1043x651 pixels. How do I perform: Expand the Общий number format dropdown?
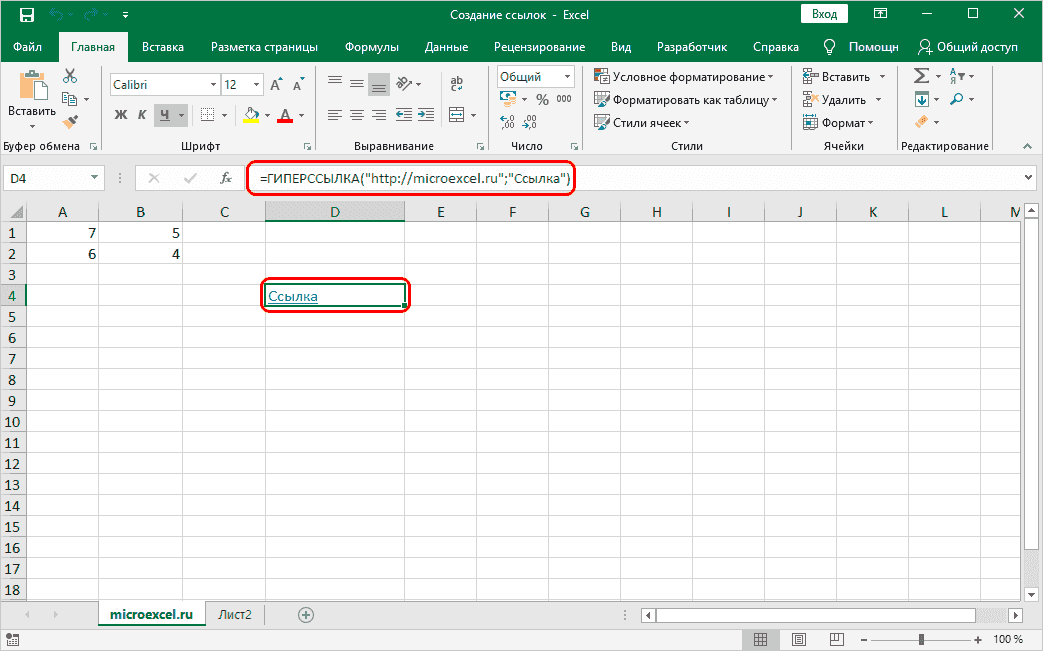coord(568,76)
